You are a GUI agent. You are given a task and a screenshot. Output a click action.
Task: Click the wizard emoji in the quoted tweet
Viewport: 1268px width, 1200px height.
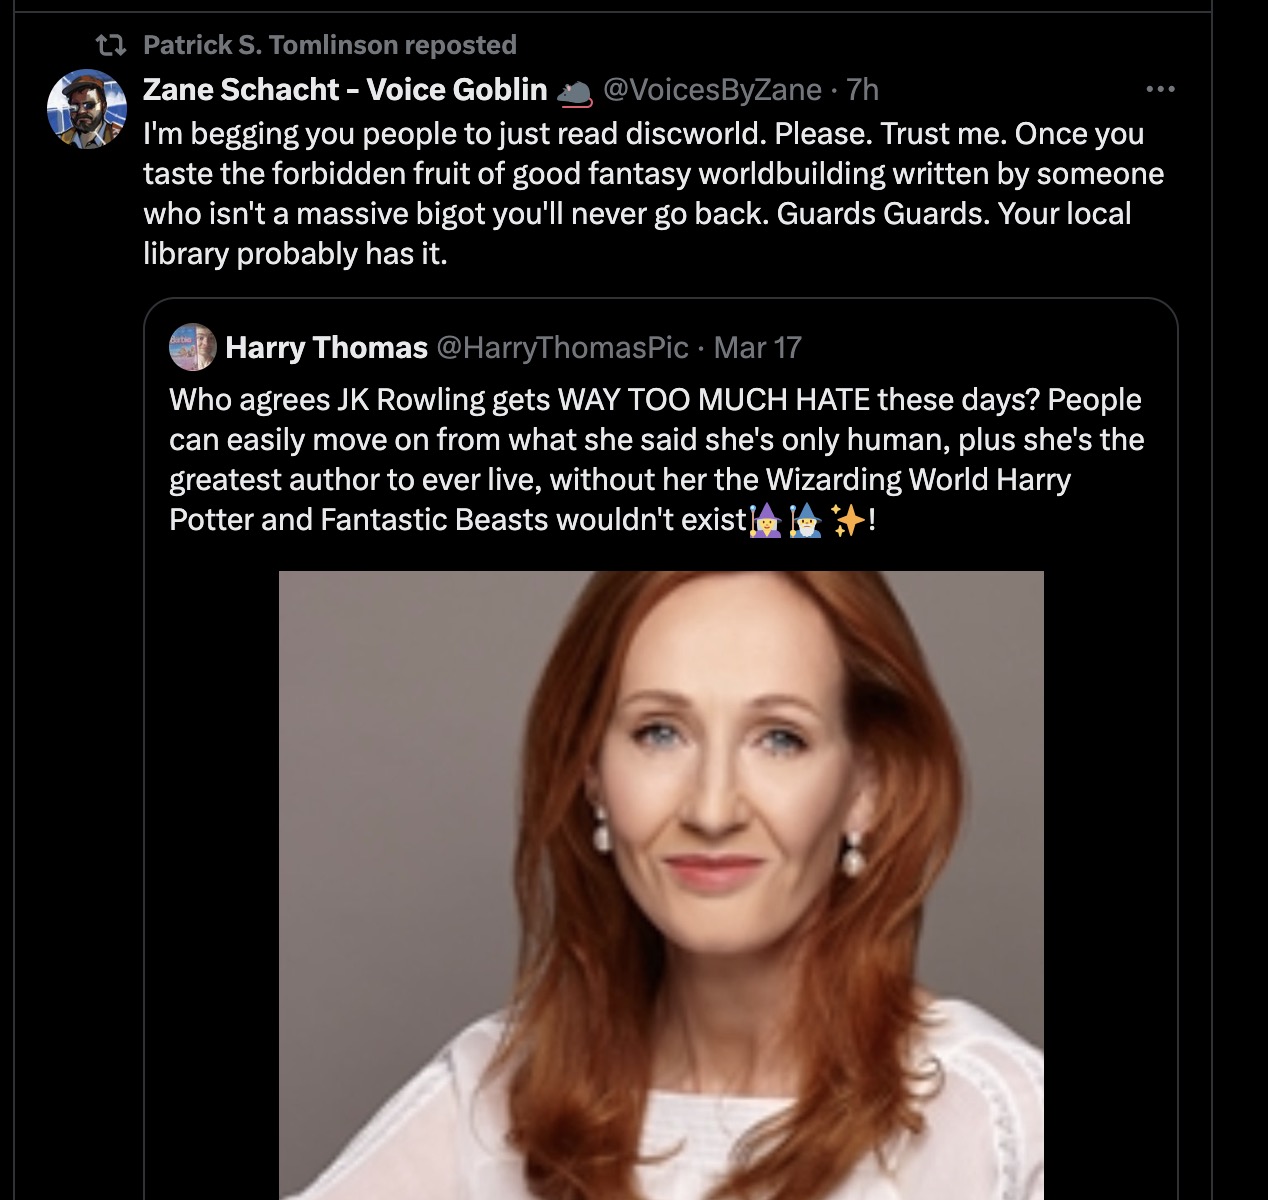click(x=806, y=520)
